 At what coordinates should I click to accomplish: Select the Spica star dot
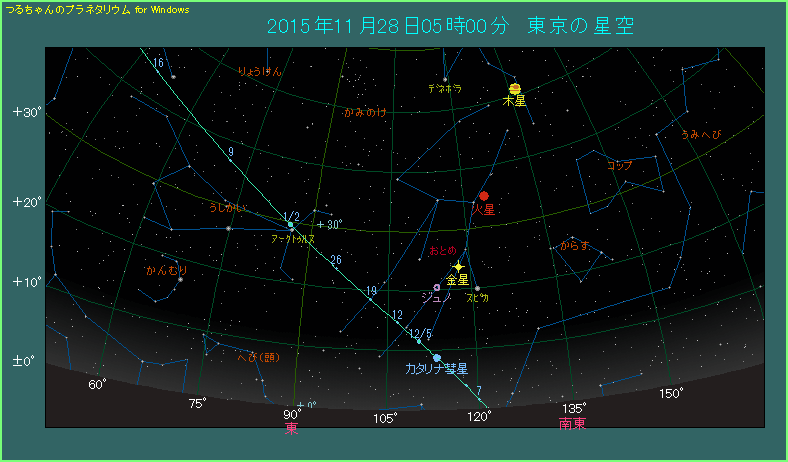click(477, 289)
